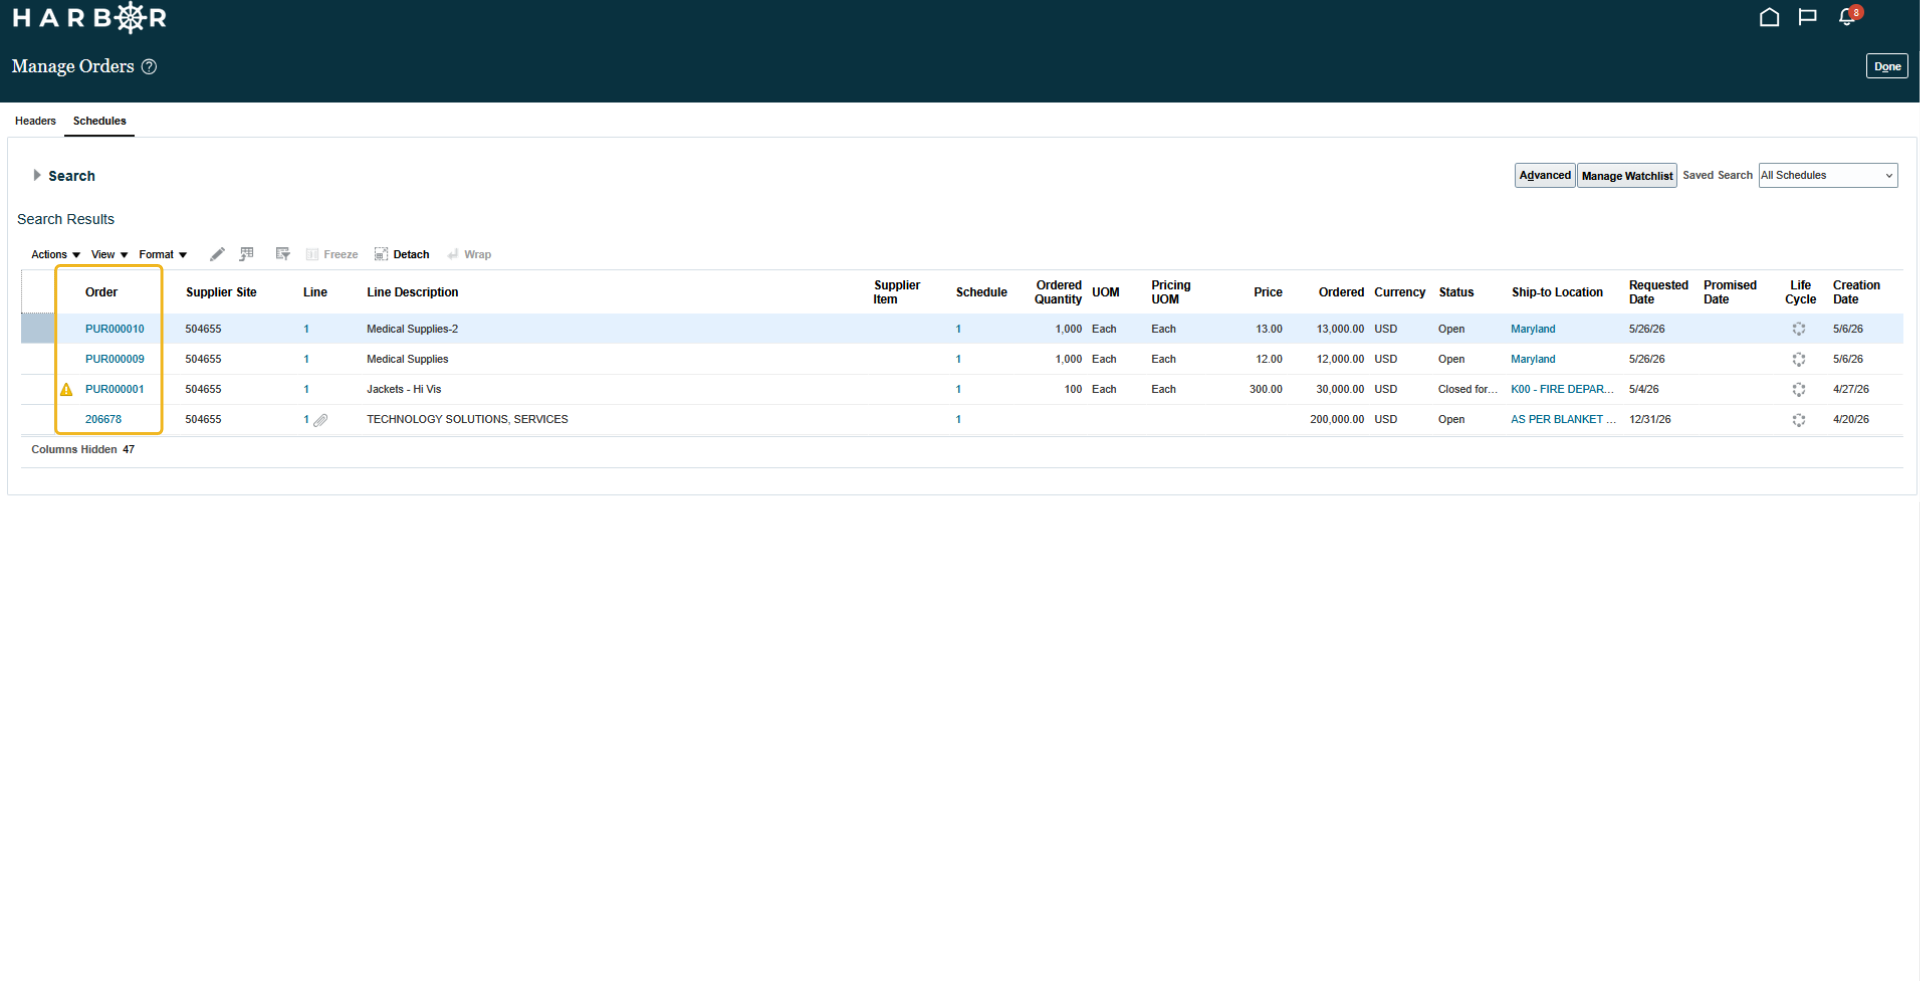Click the Ordered Quantity column header
Image resolution: width=1920 pixels, height=981 pixels.
pos(1058,293)
